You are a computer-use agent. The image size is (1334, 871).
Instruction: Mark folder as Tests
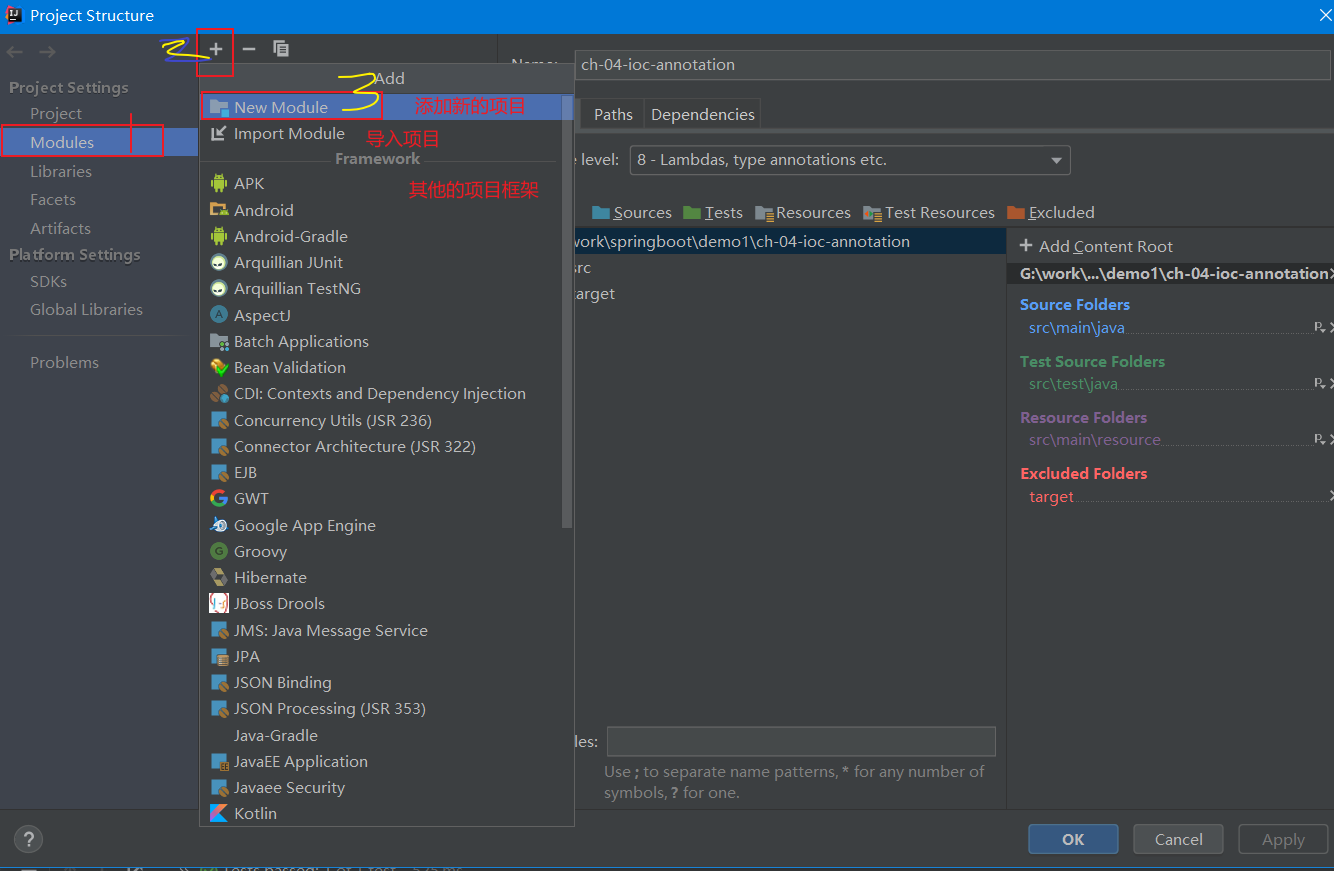click(x=713, y=212)
